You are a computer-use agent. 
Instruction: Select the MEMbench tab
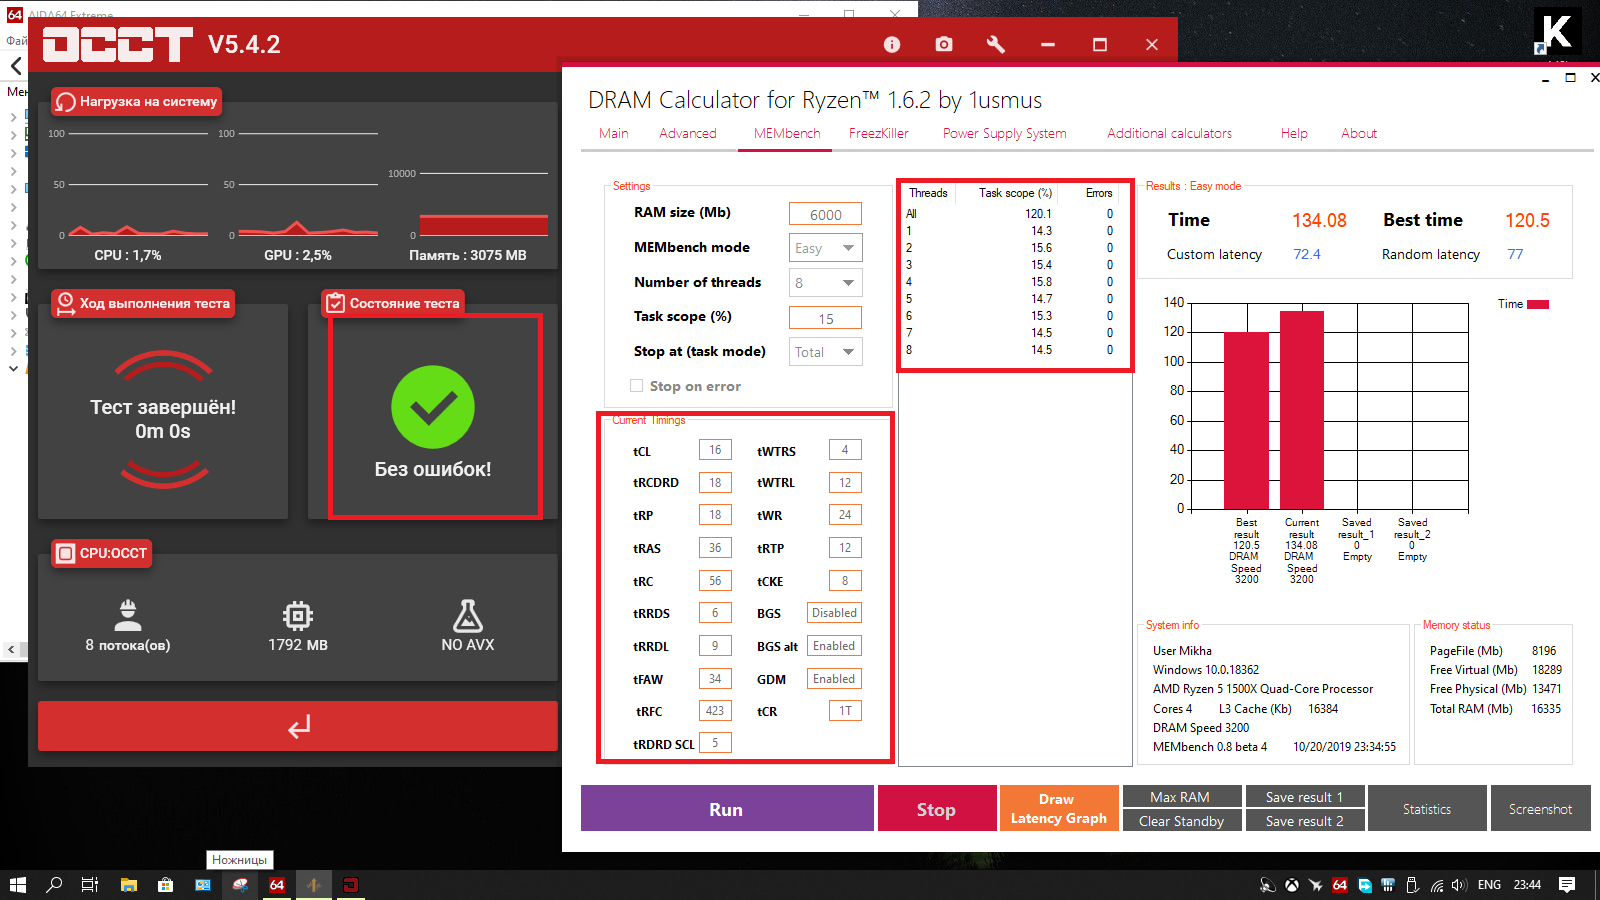coord(787,133)
